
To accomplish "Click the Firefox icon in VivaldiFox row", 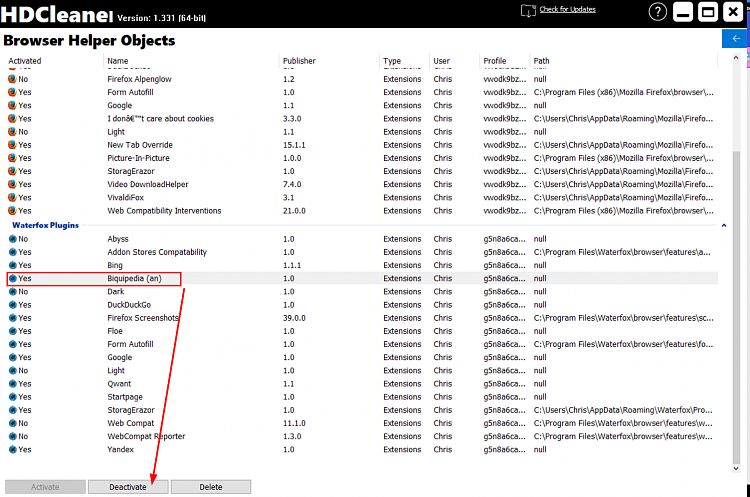I will 12,197.
